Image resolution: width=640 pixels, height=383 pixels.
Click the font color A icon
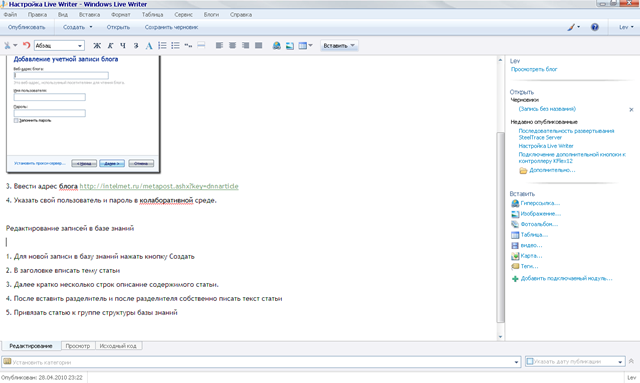pos(149,46)
